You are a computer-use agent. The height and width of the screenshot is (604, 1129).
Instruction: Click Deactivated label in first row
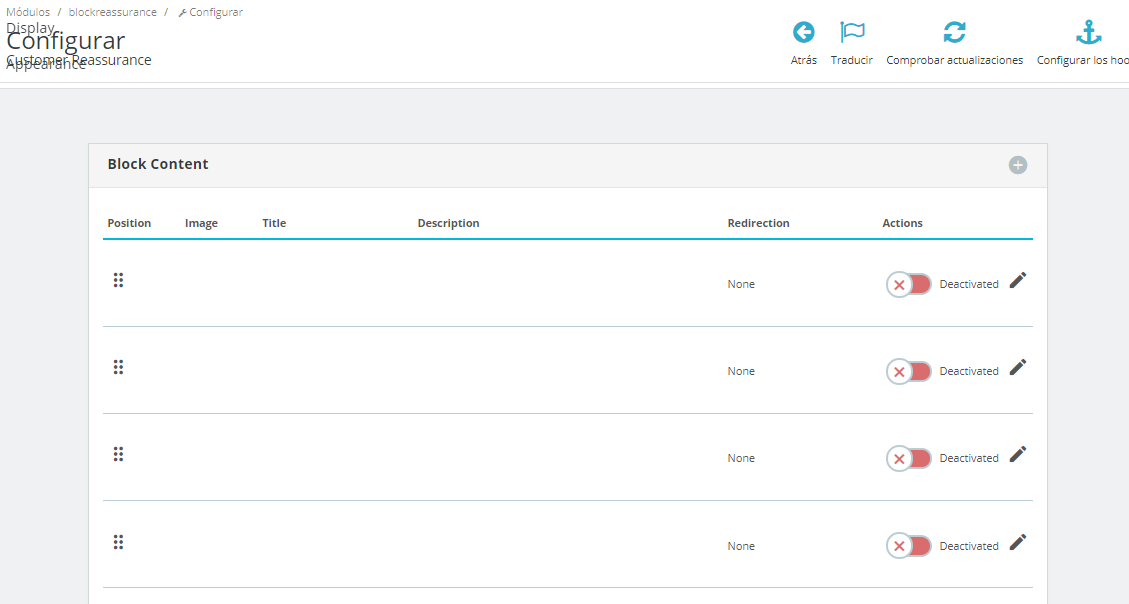pyautogui.click(x=968, y=284)
